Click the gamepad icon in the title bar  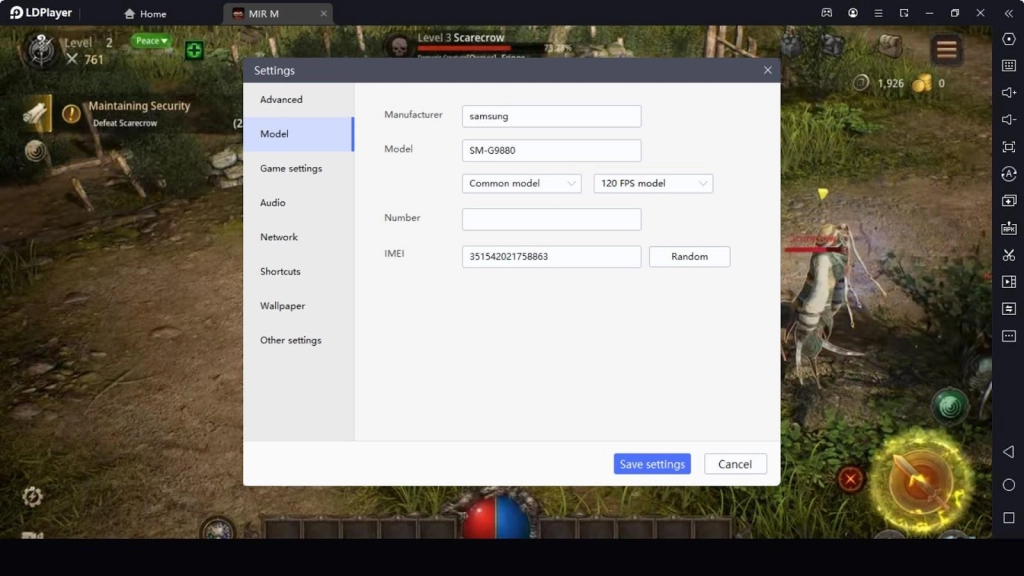825,12
